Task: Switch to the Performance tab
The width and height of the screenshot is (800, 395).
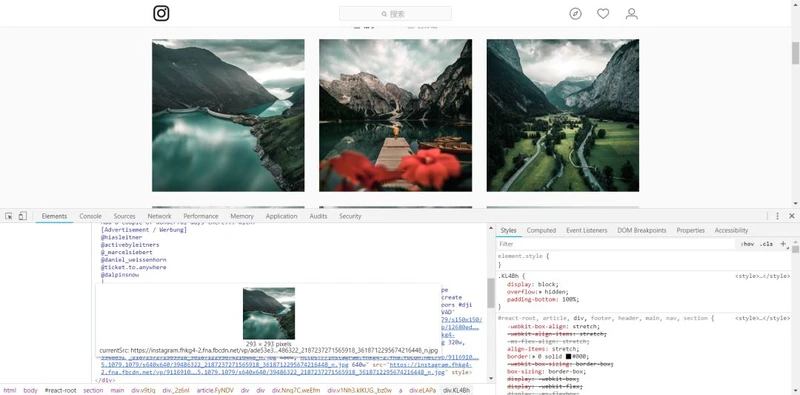Action: (201, 216)
